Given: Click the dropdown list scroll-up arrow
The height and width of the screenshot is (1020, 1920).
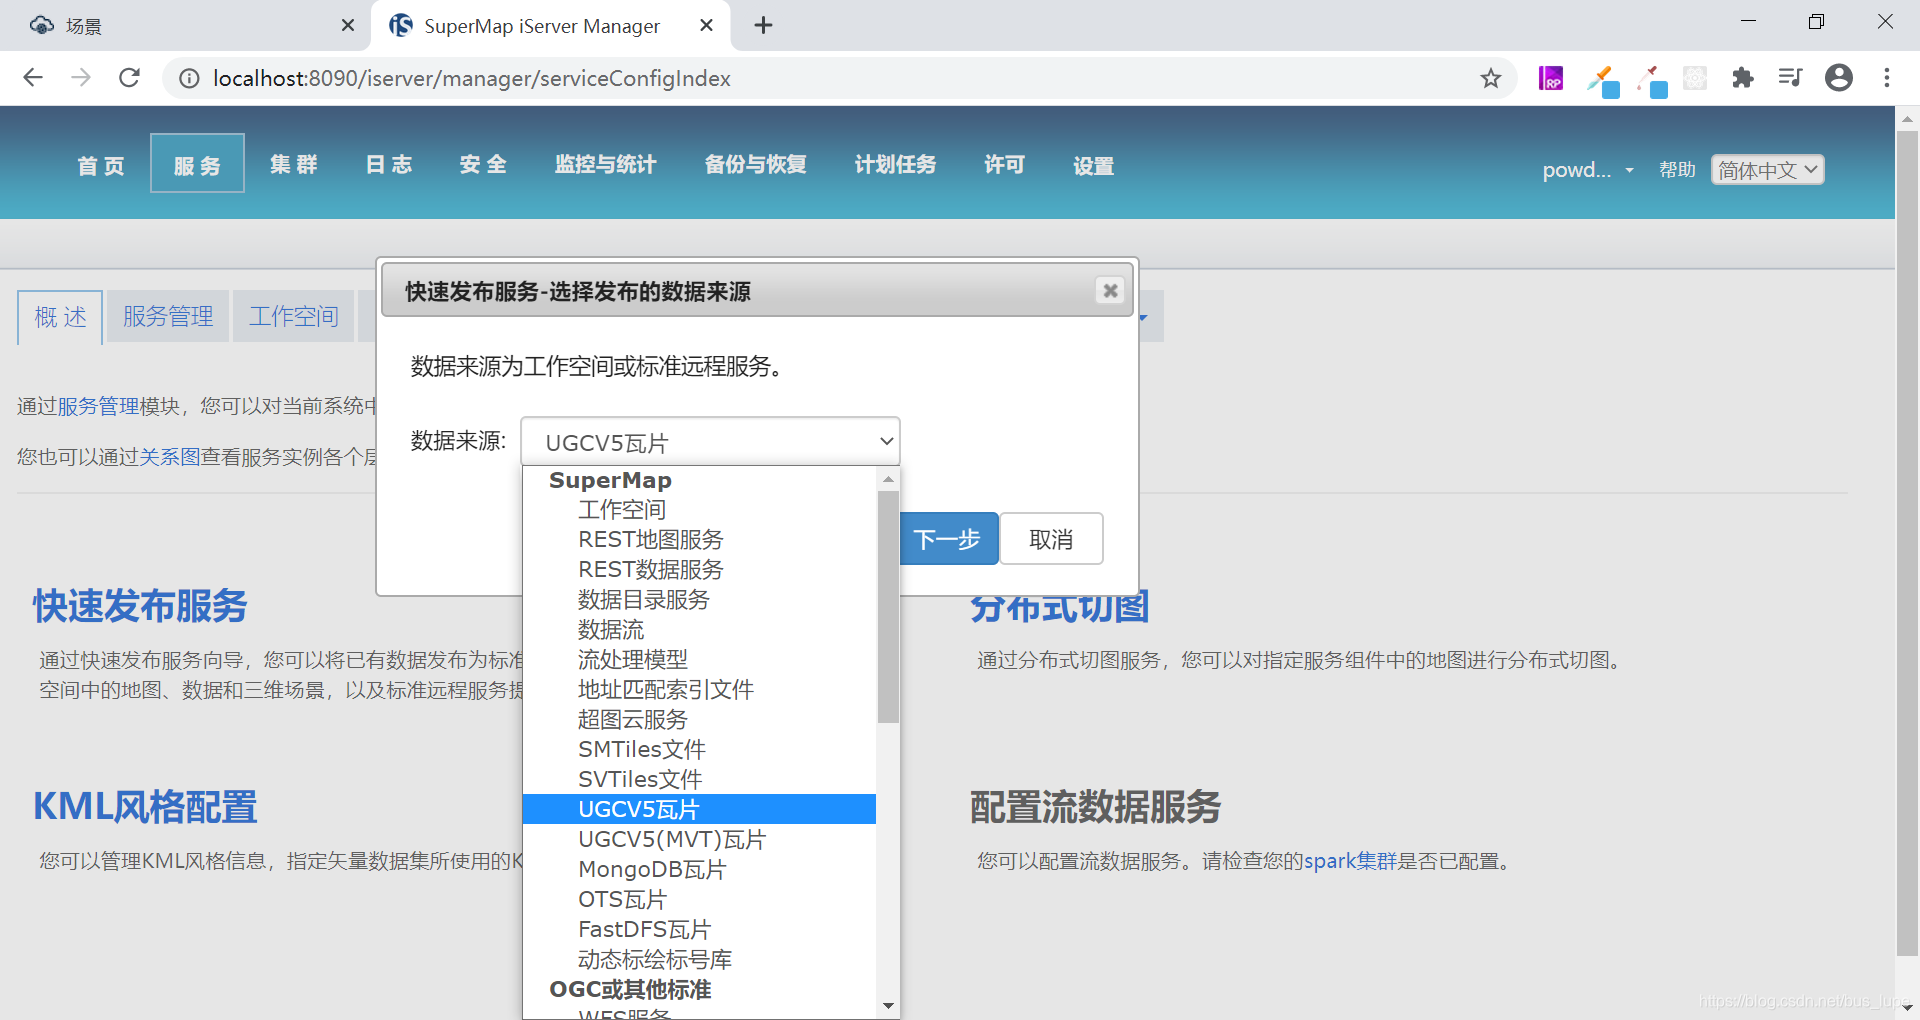Looking at the screenshot, I should (x=888, y=479).
